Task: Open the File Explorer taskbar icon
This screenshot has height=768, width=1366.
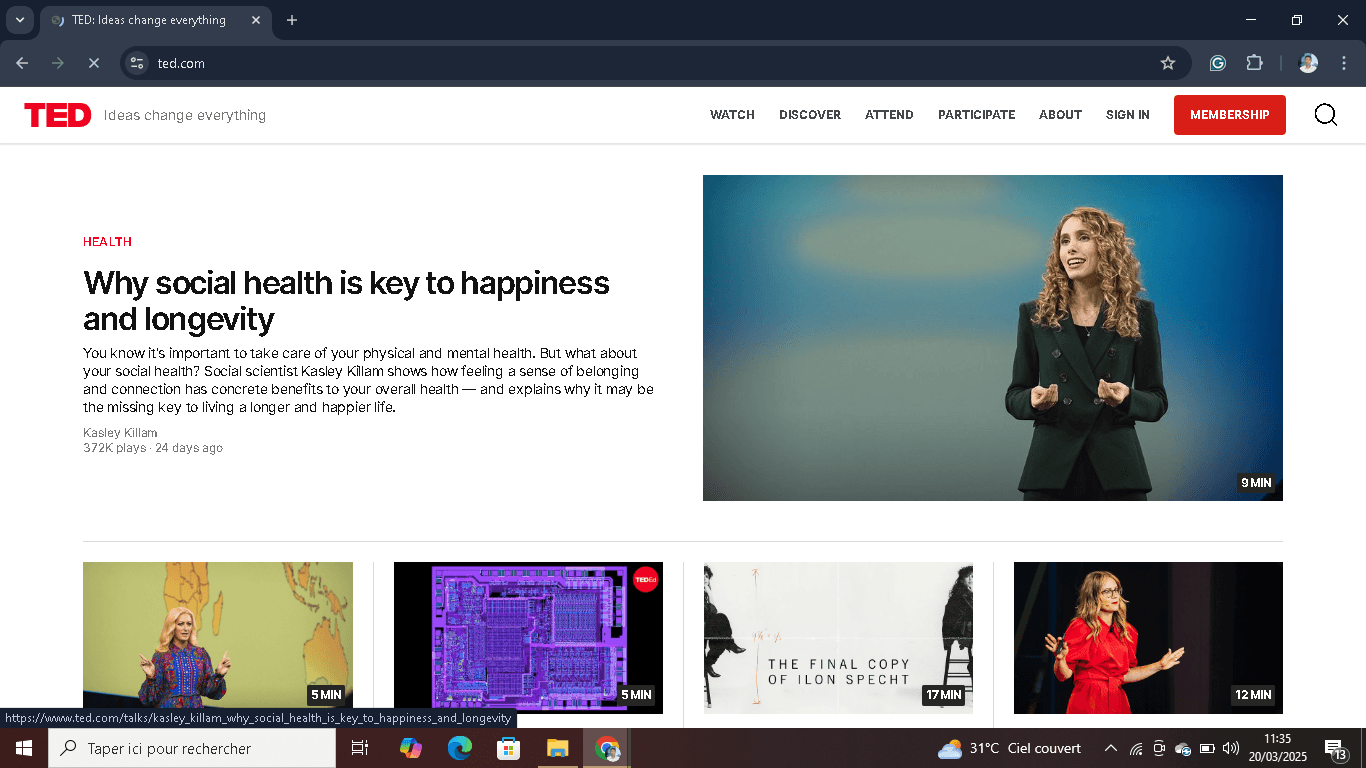Action: (557, 748)
